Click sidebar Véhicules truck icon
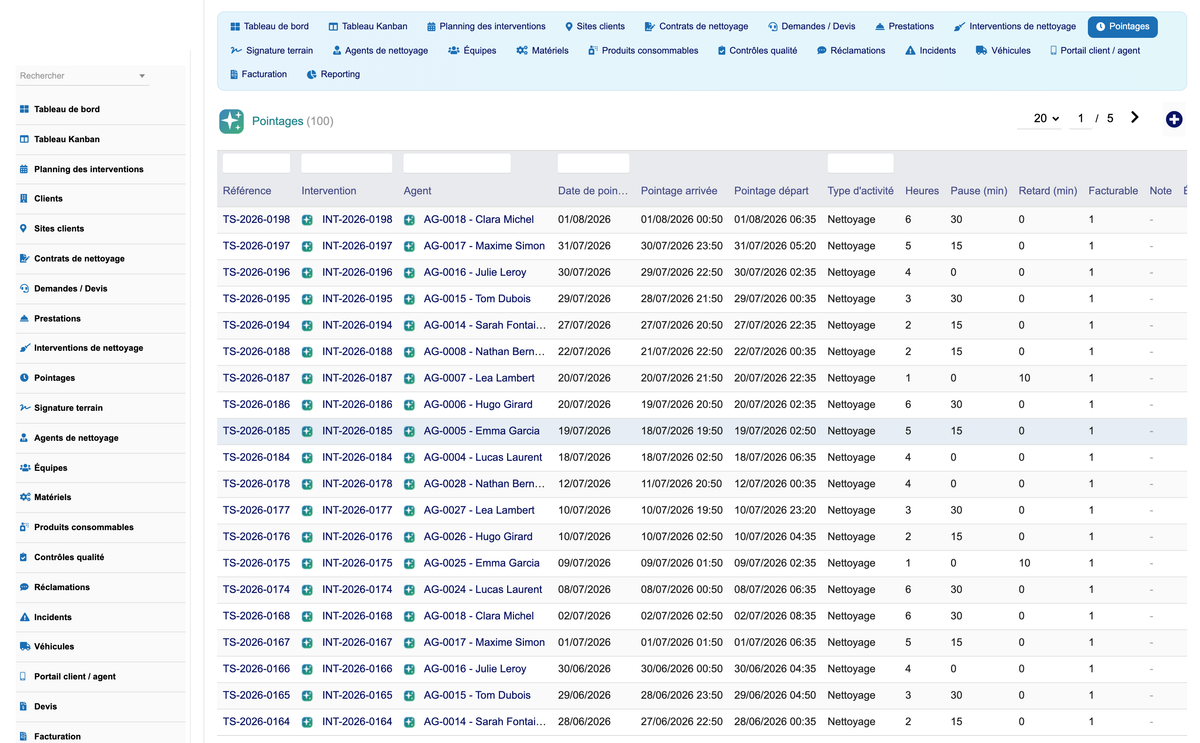The width and height of the screenshot is (1200, 743). (x=24, y=647)
